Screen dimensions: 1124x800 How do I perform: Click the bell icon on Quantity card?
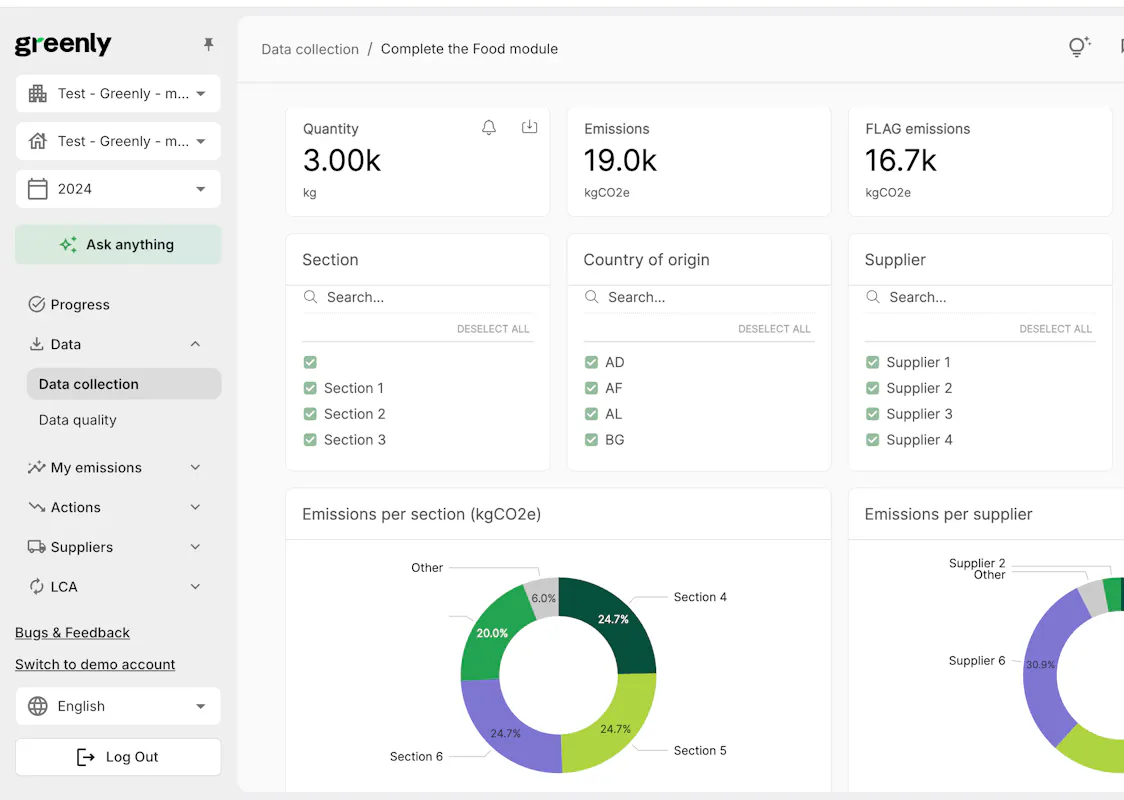(489, 128)
